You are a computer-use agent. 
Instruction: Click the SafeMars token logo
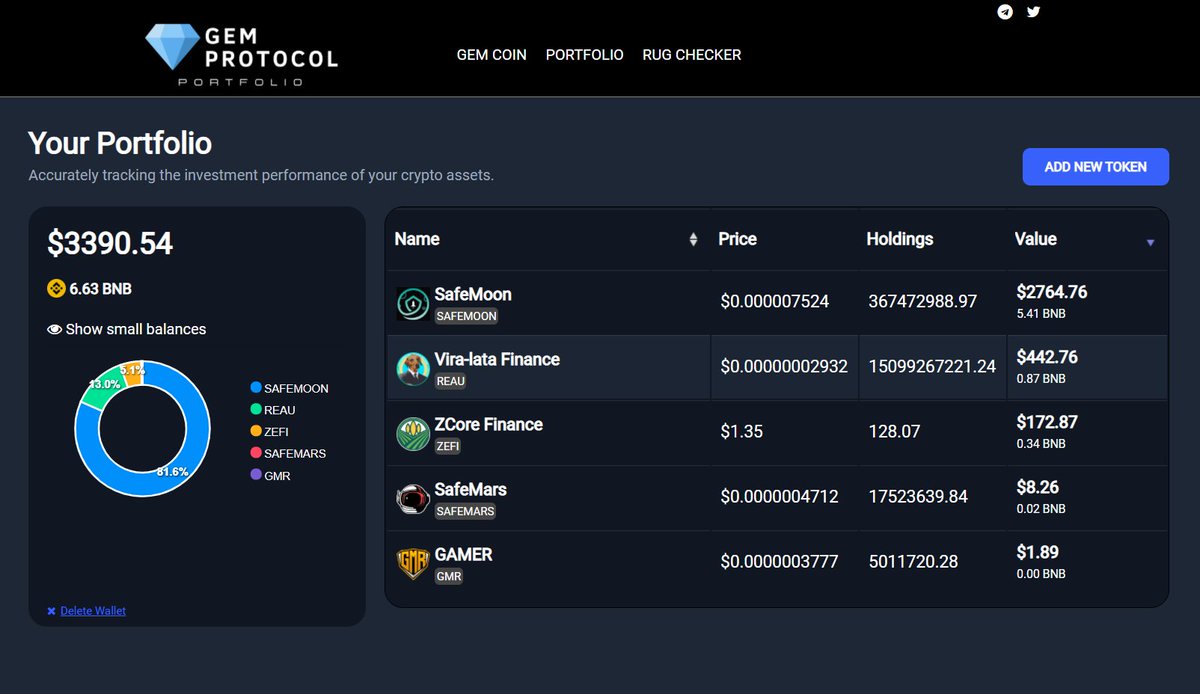[413, 499]
